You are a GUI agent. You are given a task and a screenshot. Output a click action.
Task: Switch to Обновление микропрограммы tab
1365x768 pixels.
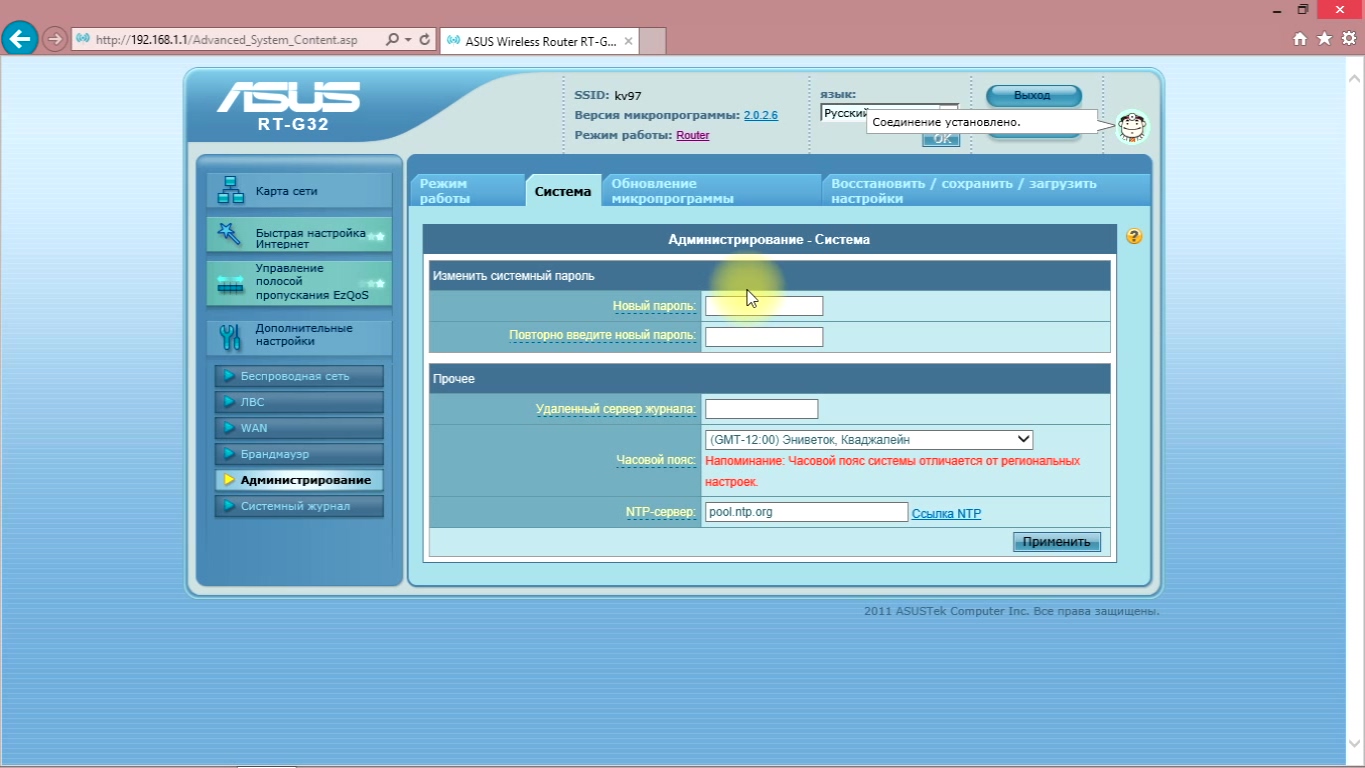pos(711,191)
